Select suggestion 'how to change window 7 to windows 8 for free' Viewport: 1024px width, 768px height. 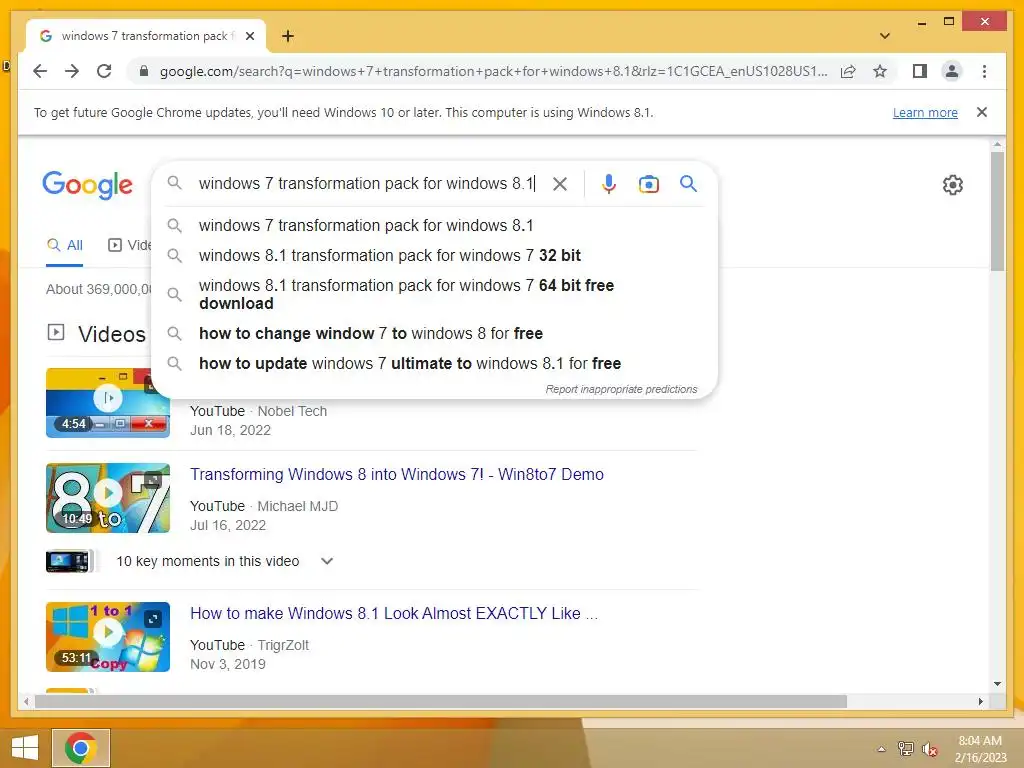(434, 334)
